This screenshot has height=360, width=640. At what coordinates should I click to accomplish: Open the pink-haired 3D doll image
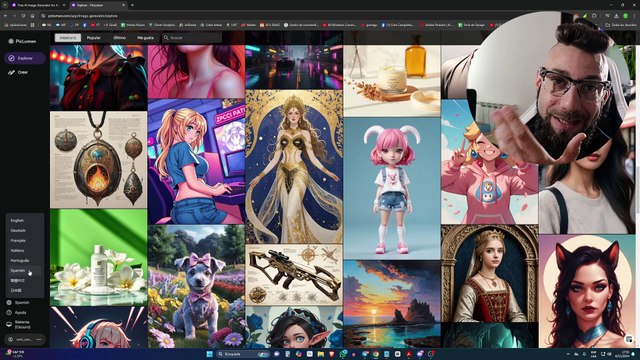(x=392, y=188)
